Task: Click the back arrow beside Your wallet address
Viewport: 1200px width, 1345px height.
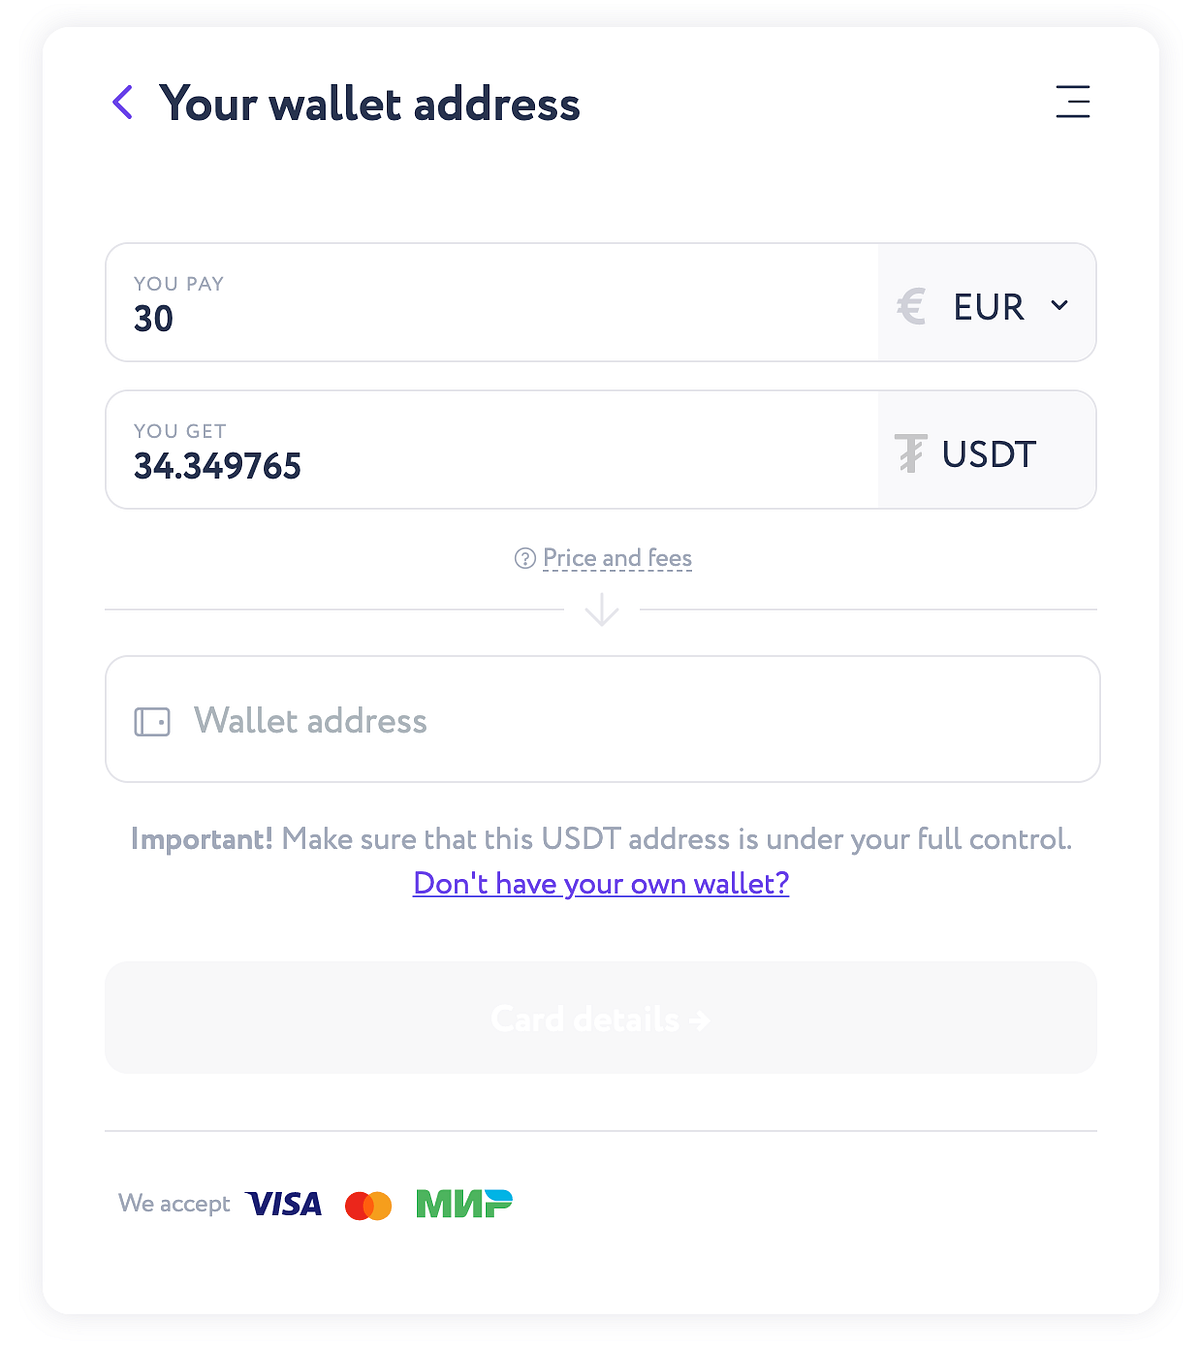Action: (122, 103)
